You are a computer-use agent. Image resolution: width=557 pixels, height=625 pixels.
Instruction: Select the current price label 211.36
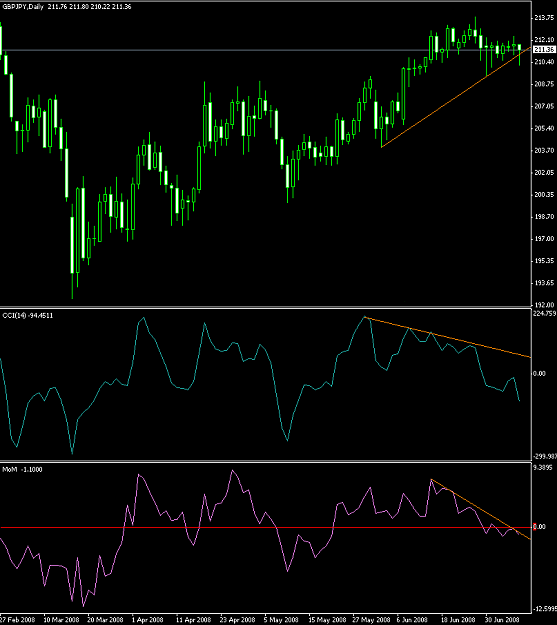pyautogui.click(x=544, y=49)
